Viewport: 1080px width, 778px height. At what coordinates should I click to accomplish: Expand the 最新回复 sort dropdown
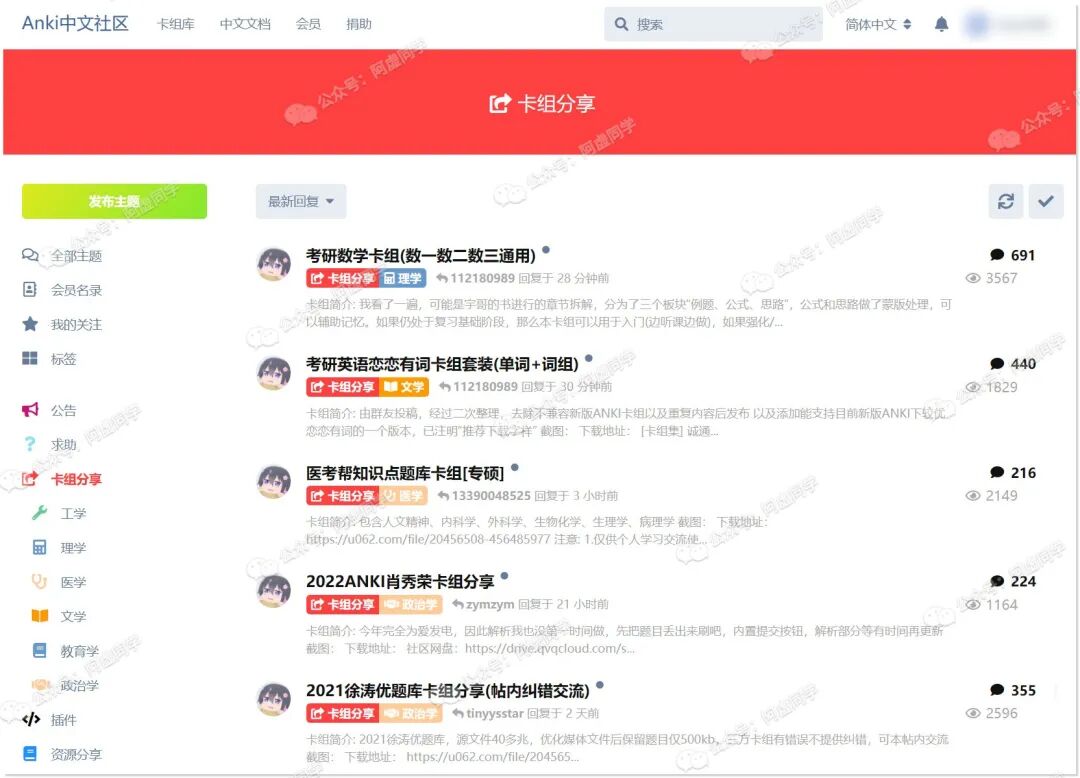(x=301, y=201)
